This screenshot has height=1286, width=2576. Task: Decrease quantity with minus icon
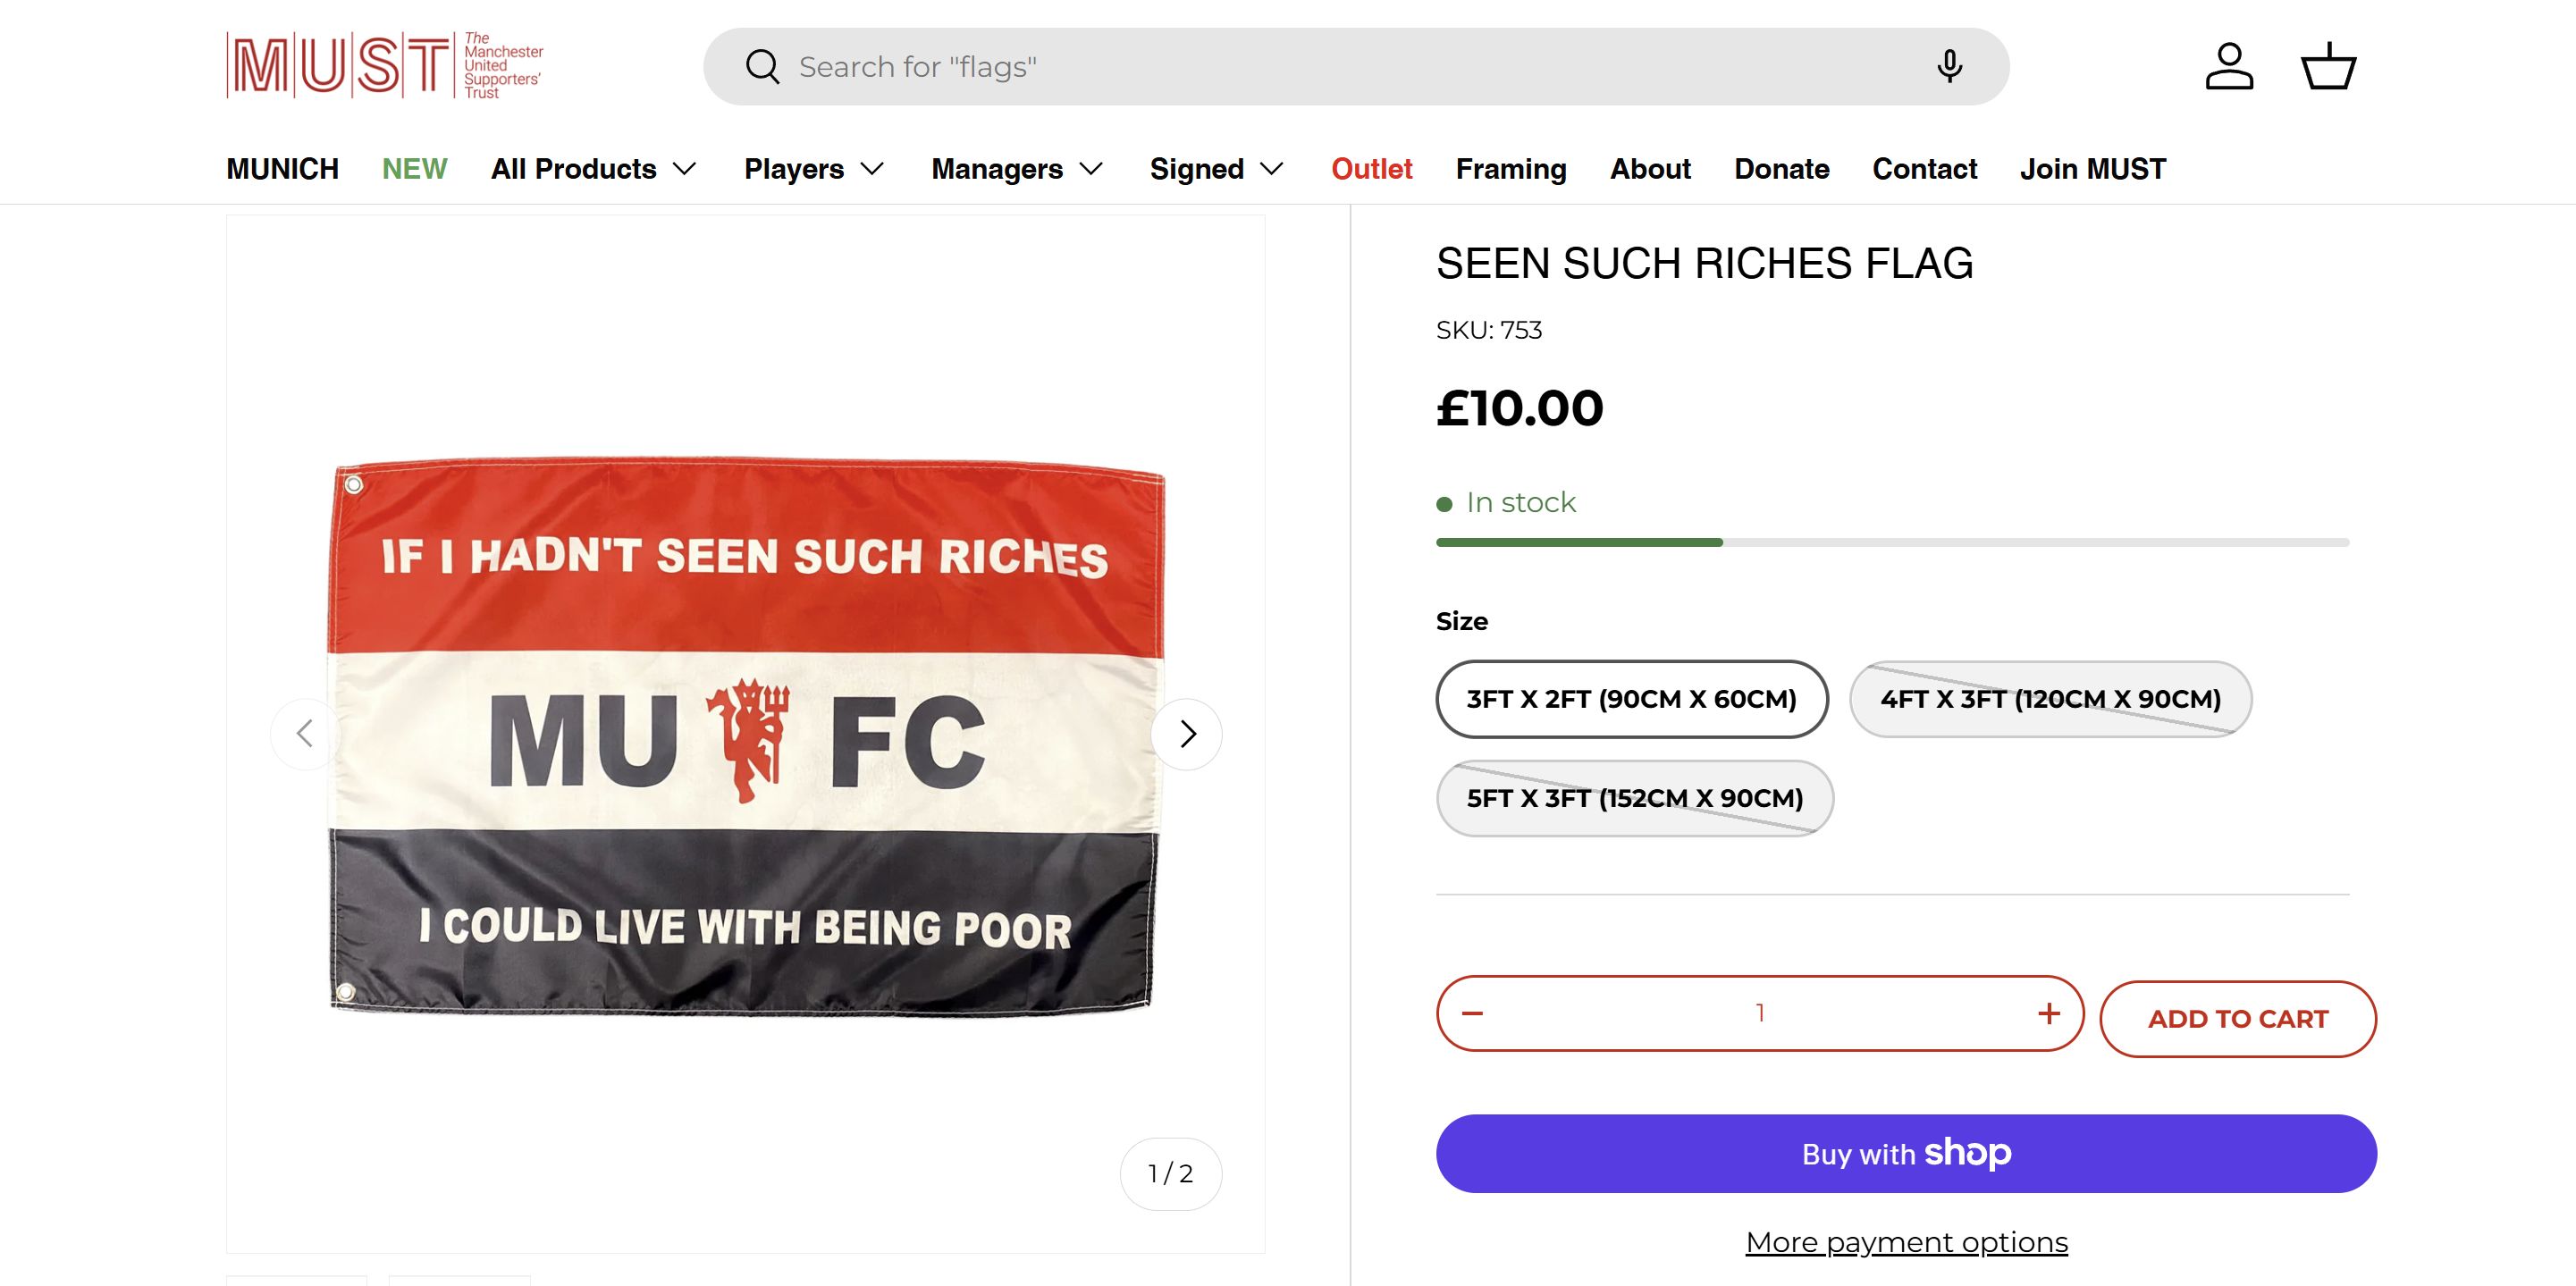coord(1472,1013)
